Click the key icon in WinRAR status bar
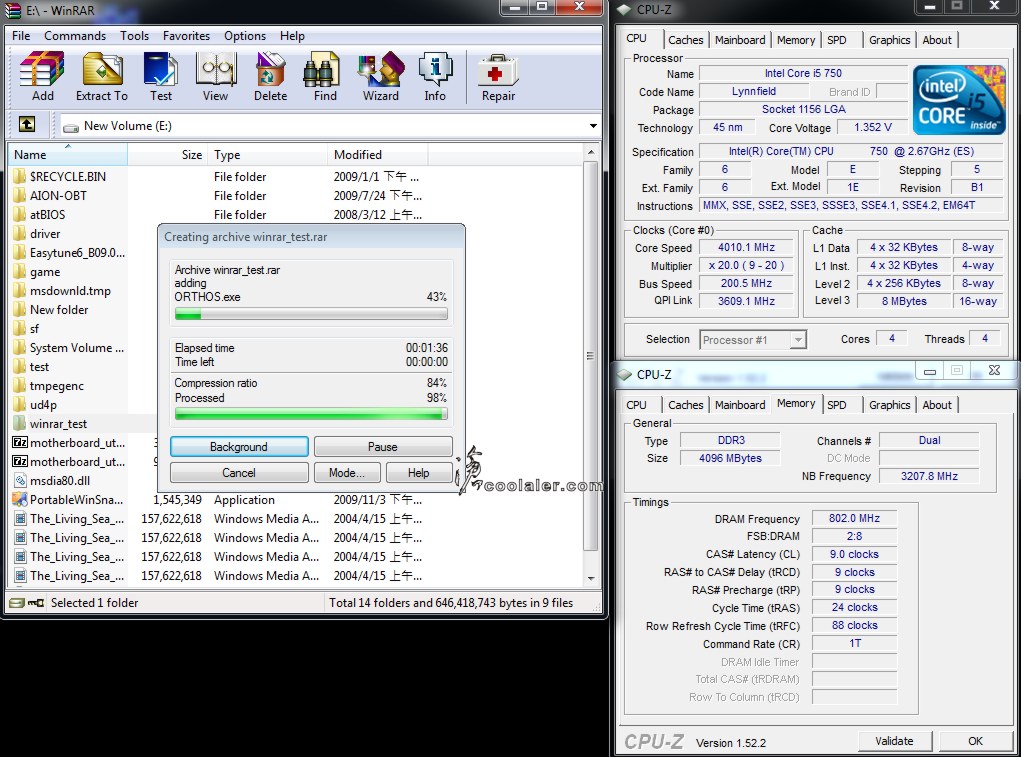This screenshot has height=757, width=1021. 36,603
